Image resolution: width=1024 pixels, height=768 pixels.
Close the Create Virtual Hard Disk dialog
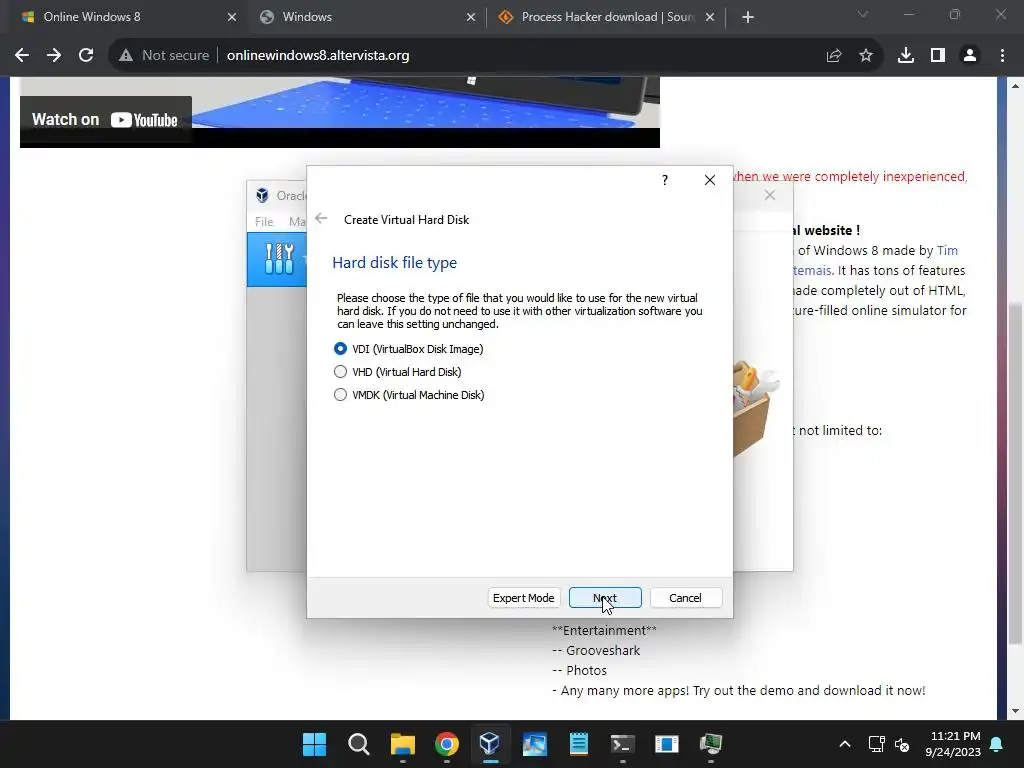tap(710, 180)
